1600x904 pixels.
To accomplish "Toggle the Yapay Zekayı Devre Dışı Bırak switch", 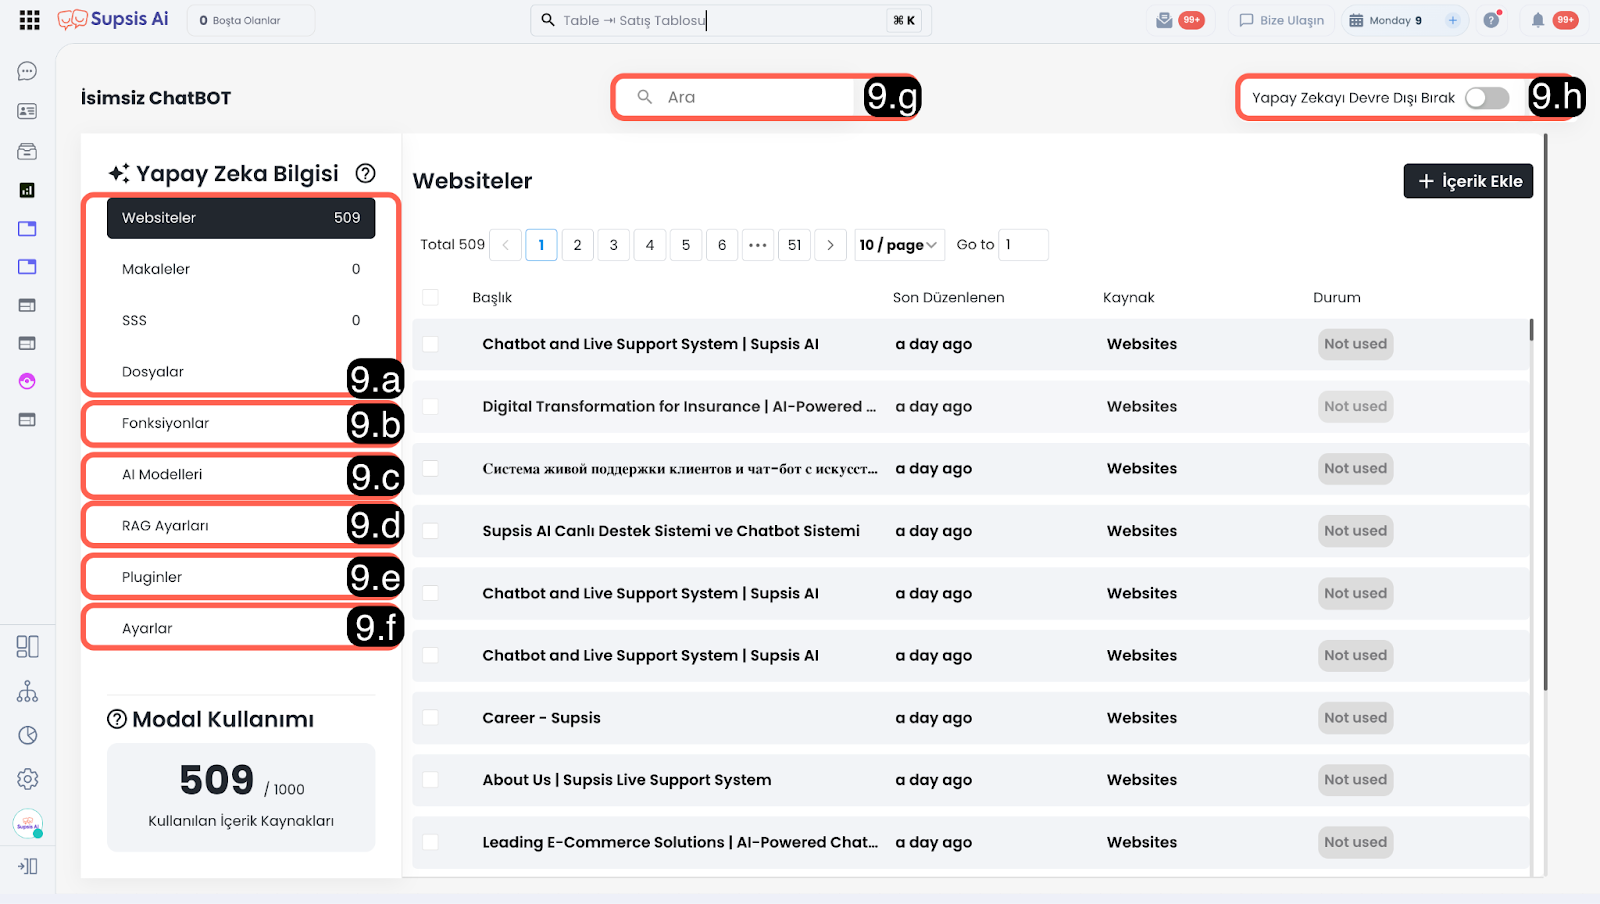I will (1486, 98).
